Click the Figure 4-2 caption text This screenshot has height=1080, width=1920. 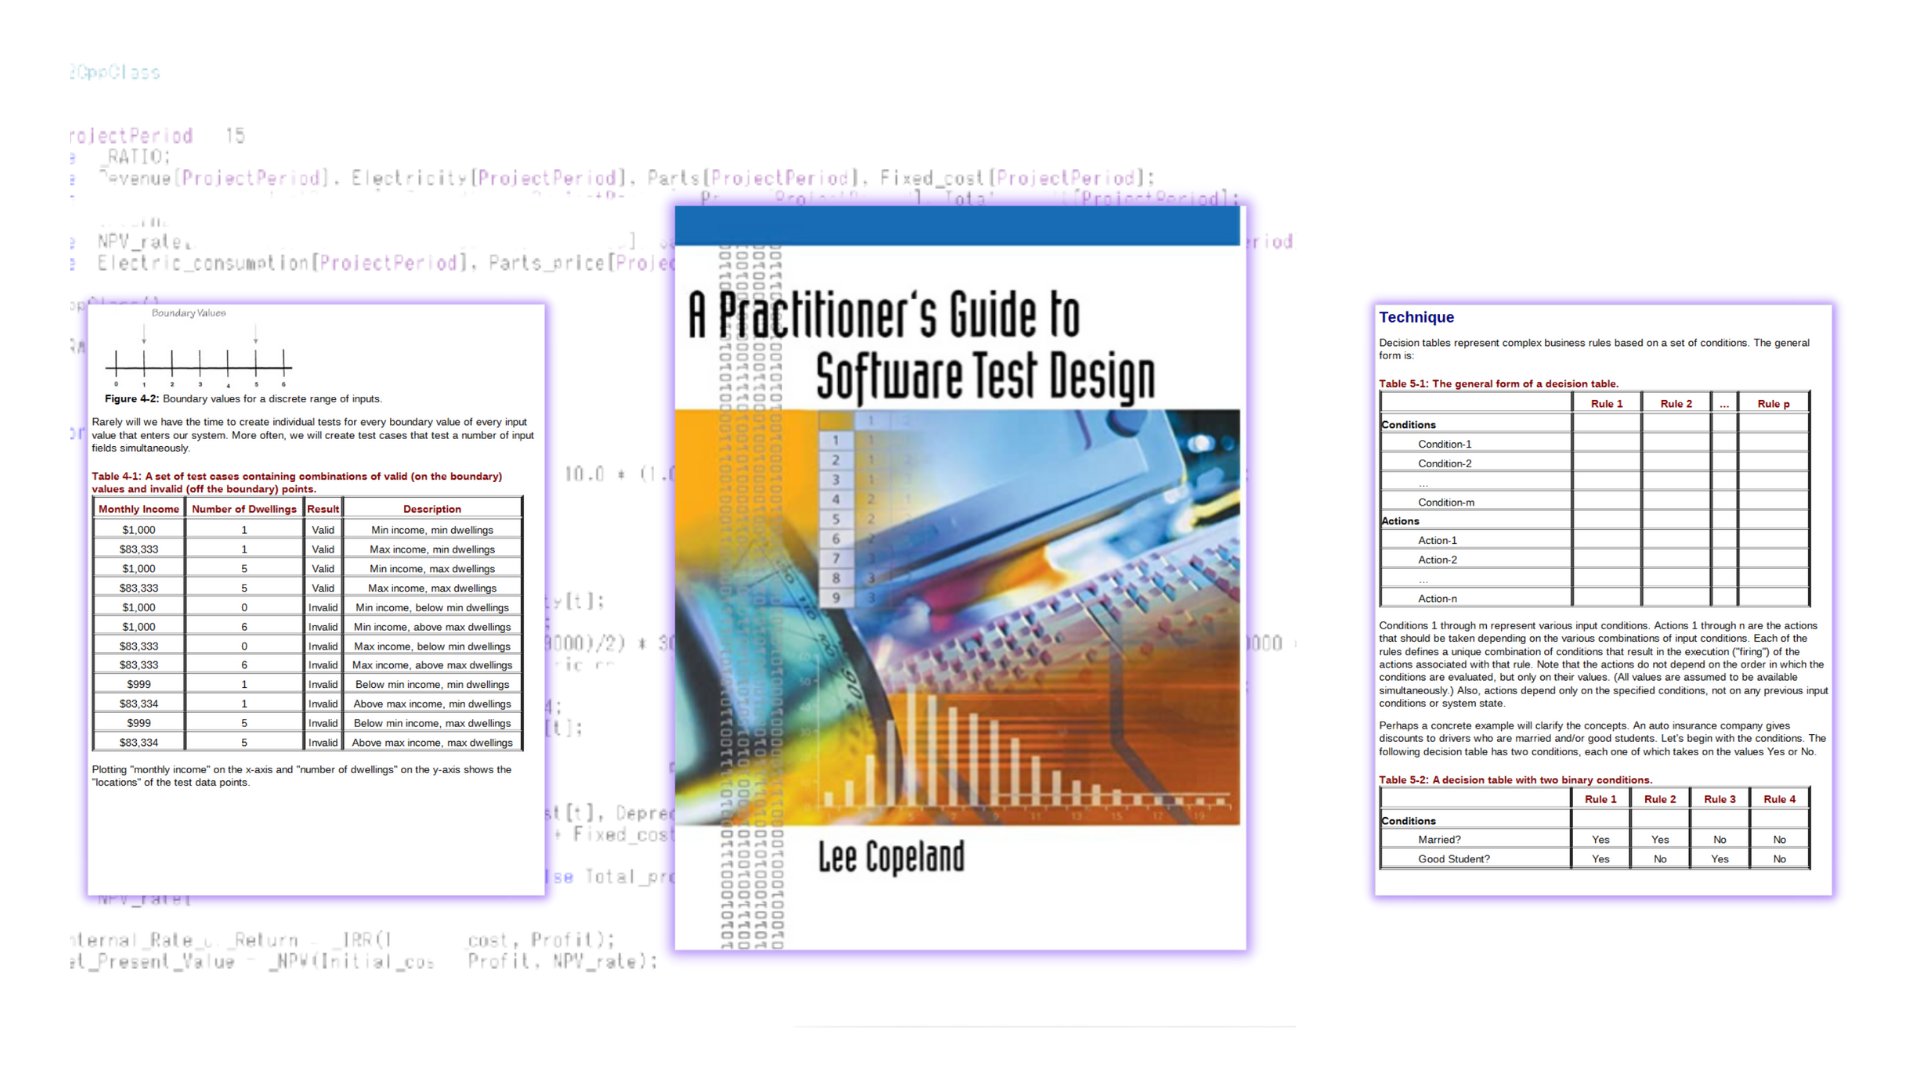point(243,399)
